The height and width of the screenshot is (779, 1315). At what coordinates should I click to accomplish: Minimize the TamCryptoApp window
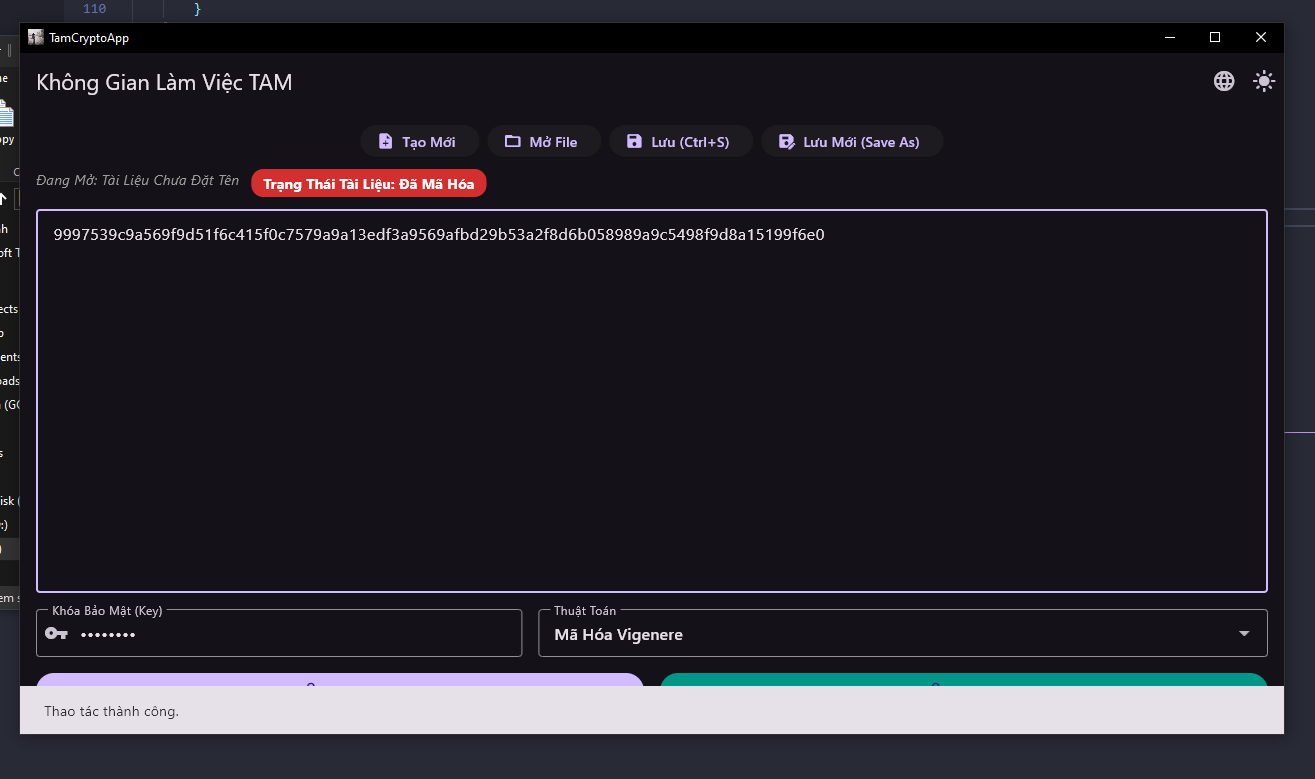[x=1170, y=38]
